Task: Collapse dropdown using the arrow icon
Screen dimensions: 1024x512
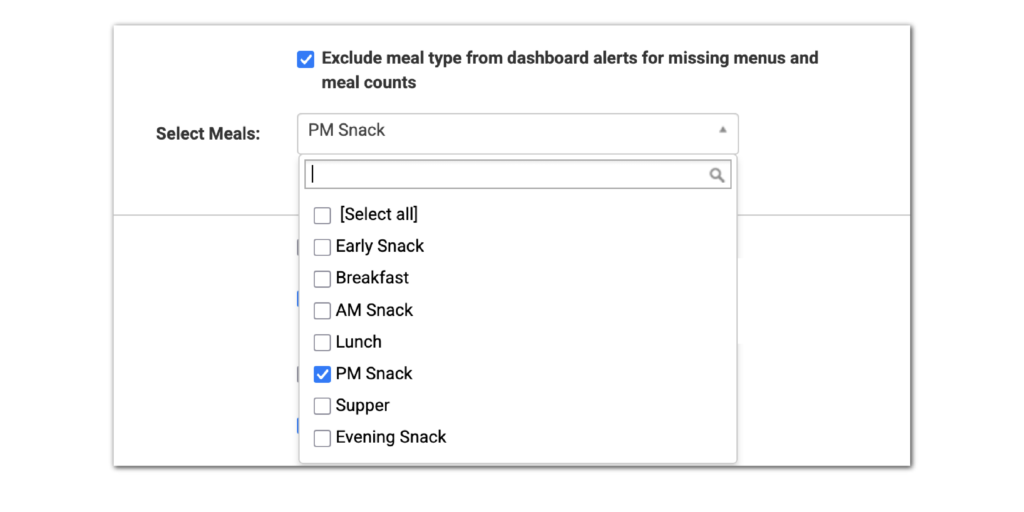Action: pyautogui.click(x=722, y=130)
